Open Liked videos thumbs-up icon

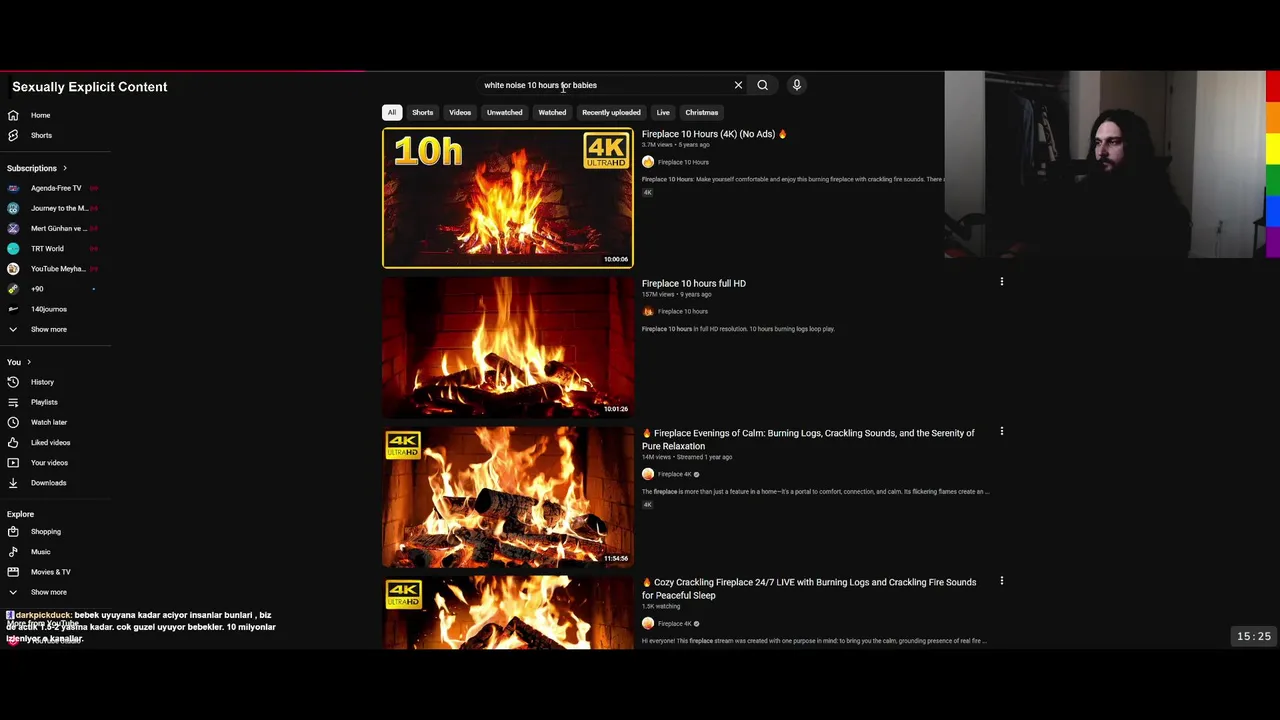tap(13, 442)
